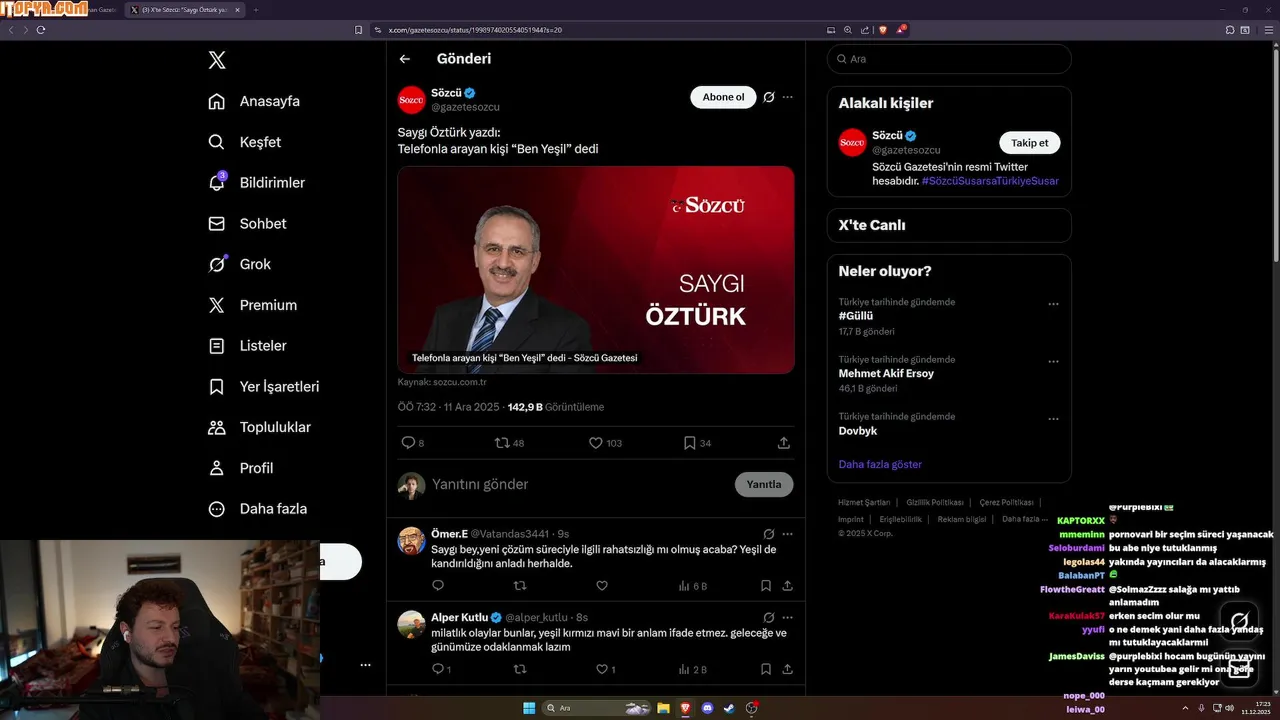Open Ömer.E profile avatar

point(411,541)
